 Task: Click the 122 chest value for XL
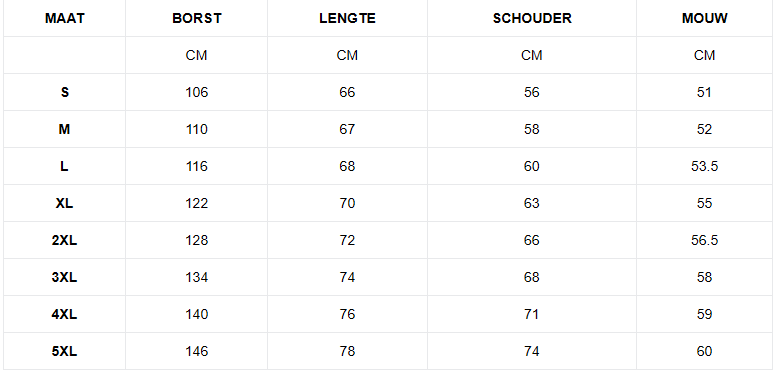coord(196,203)
